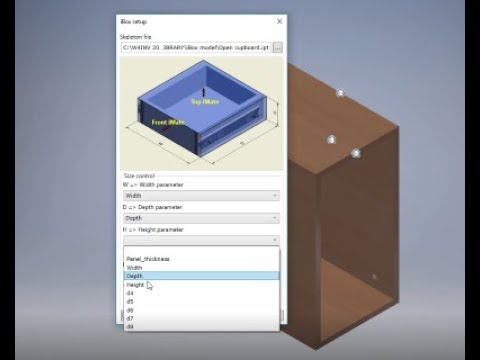Click the highest work point on the cupboard top
Screen dimensions: 480x360
340,93
